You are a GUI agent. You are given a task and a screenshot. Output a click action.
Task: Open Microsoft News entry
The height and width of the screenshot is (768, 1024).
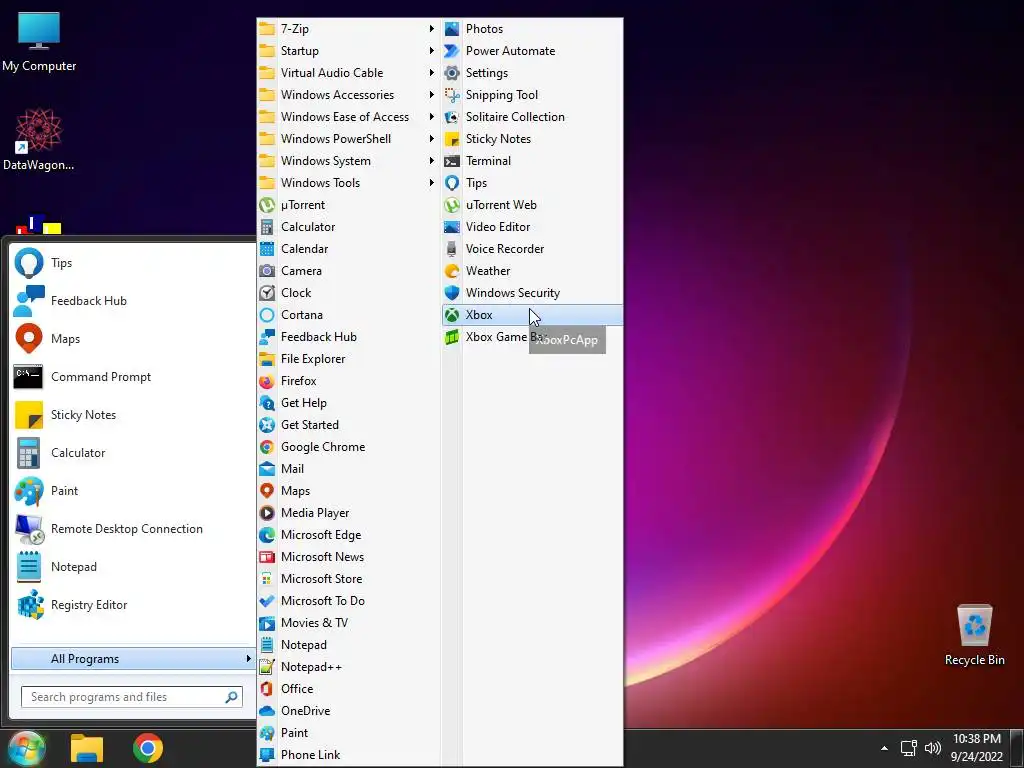[348, 557]
